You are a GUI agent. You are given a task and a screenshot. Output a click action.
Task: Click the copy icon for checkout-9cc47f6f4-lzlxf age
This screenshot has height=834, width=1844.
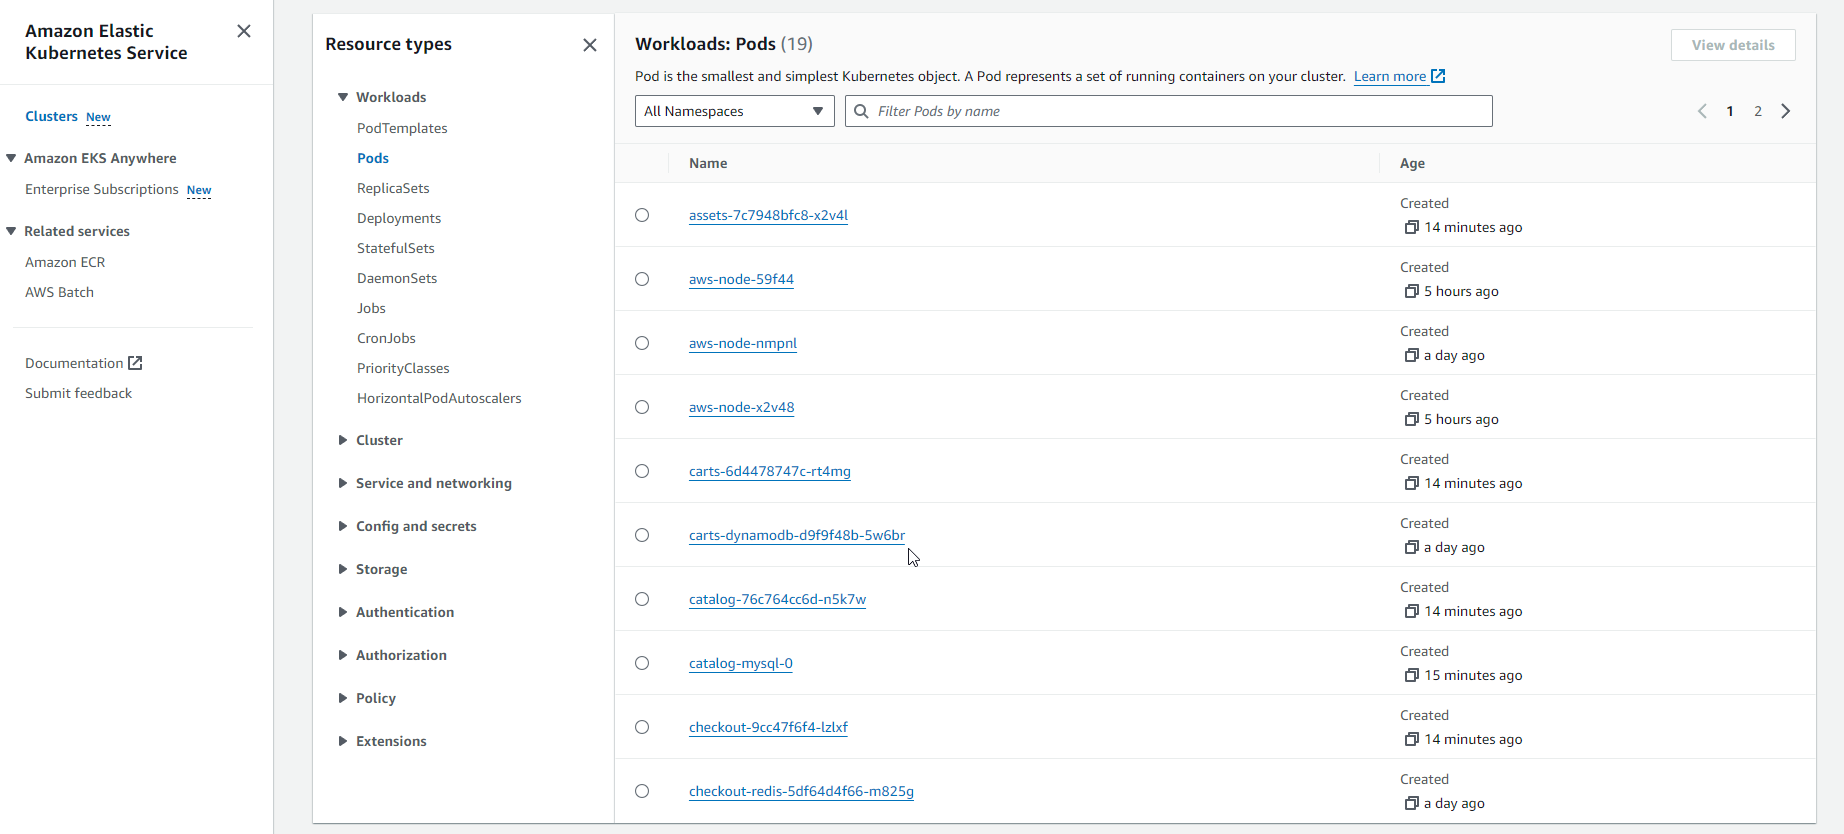1411,739
